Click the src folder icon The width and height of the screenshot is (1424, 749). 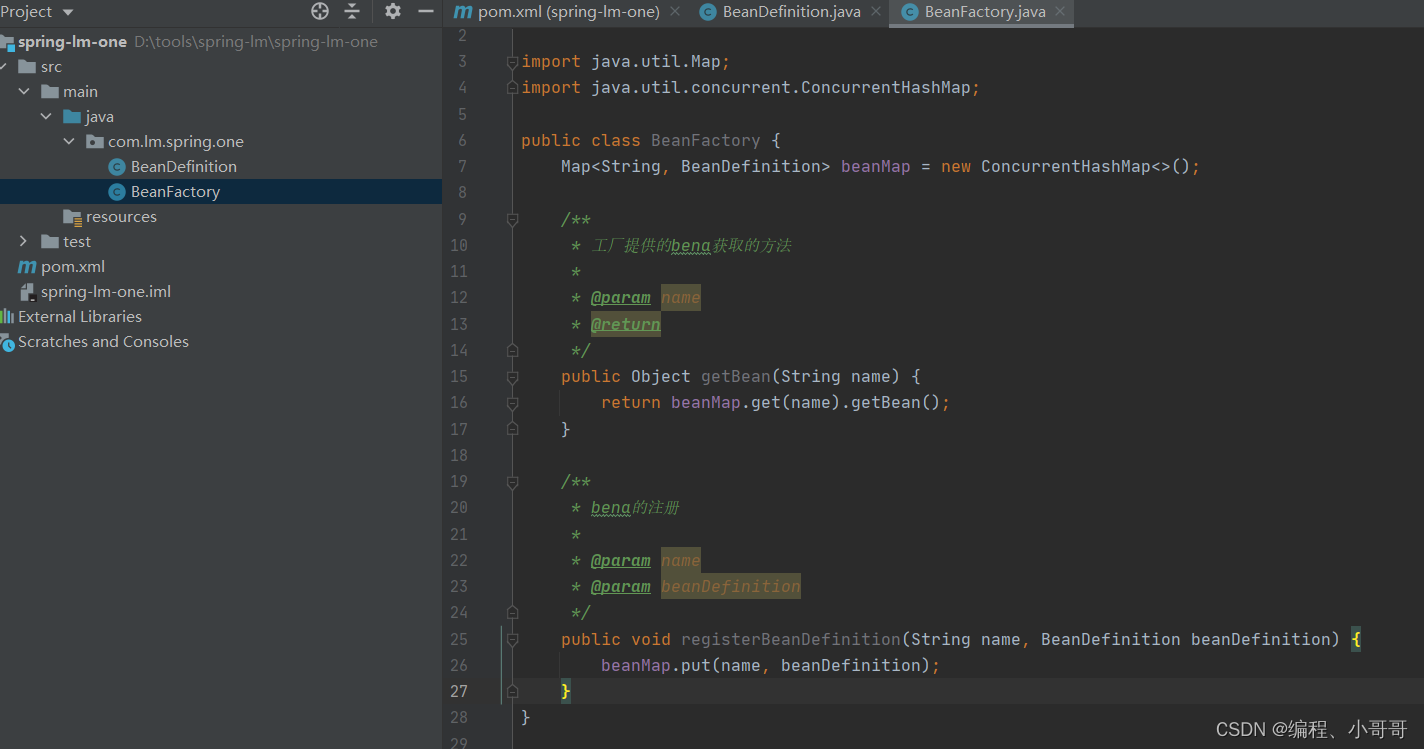pos(27,66)
